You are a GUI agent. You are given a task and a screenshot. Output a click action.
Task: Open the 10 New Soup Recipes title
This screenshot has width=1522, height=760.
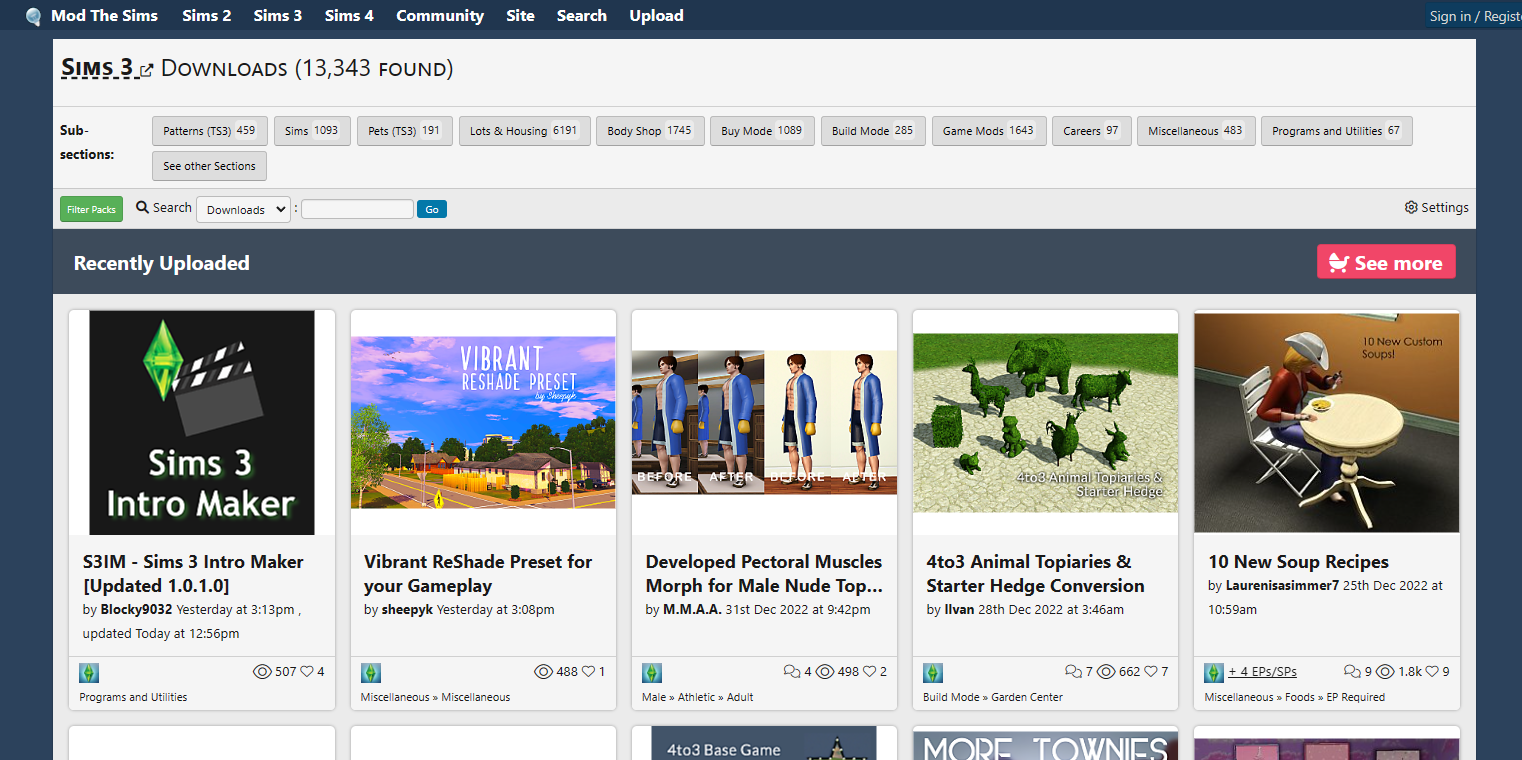click(x=1298, y=562)
